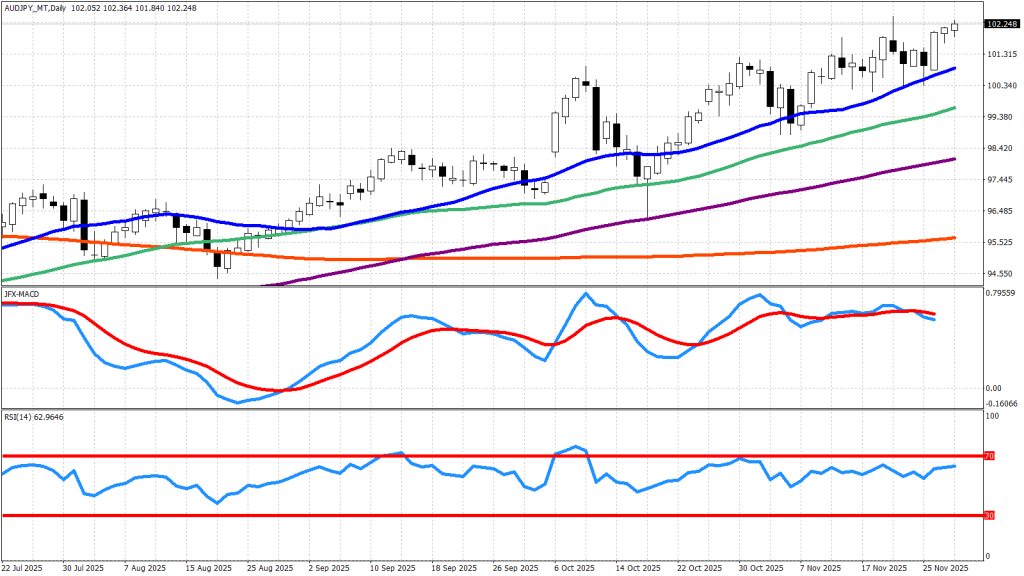Click the 0.79559 MACD scale value
This screenshot has width=1024, height=576.
click(1003, 294)
